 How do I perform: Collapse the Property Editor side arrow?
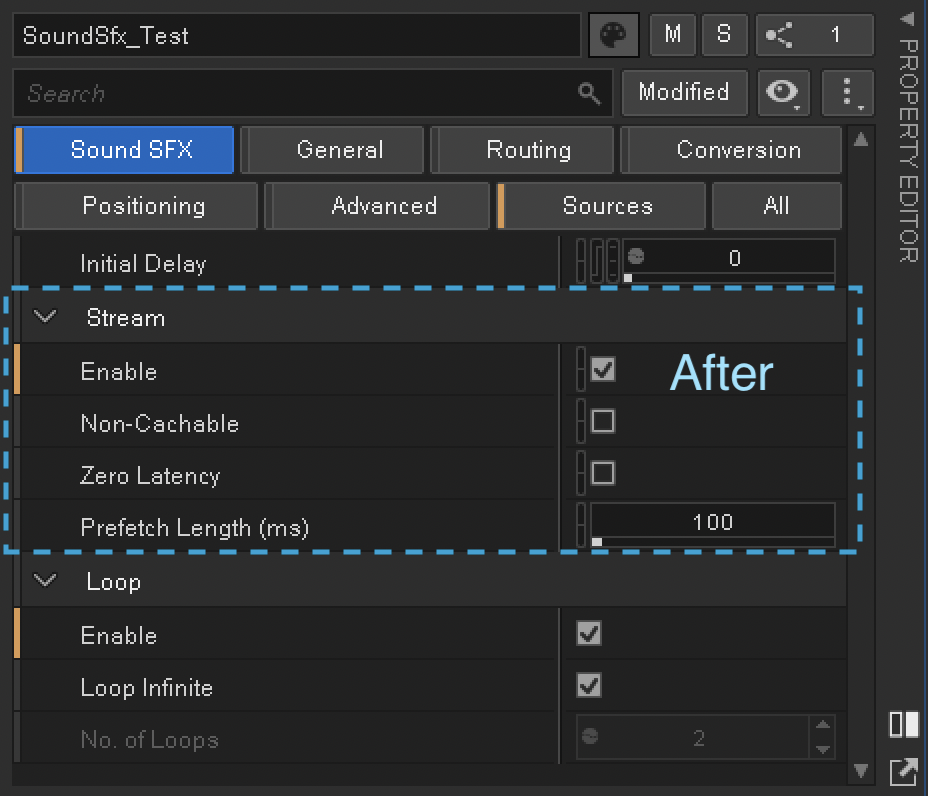(x=906, y=18)
